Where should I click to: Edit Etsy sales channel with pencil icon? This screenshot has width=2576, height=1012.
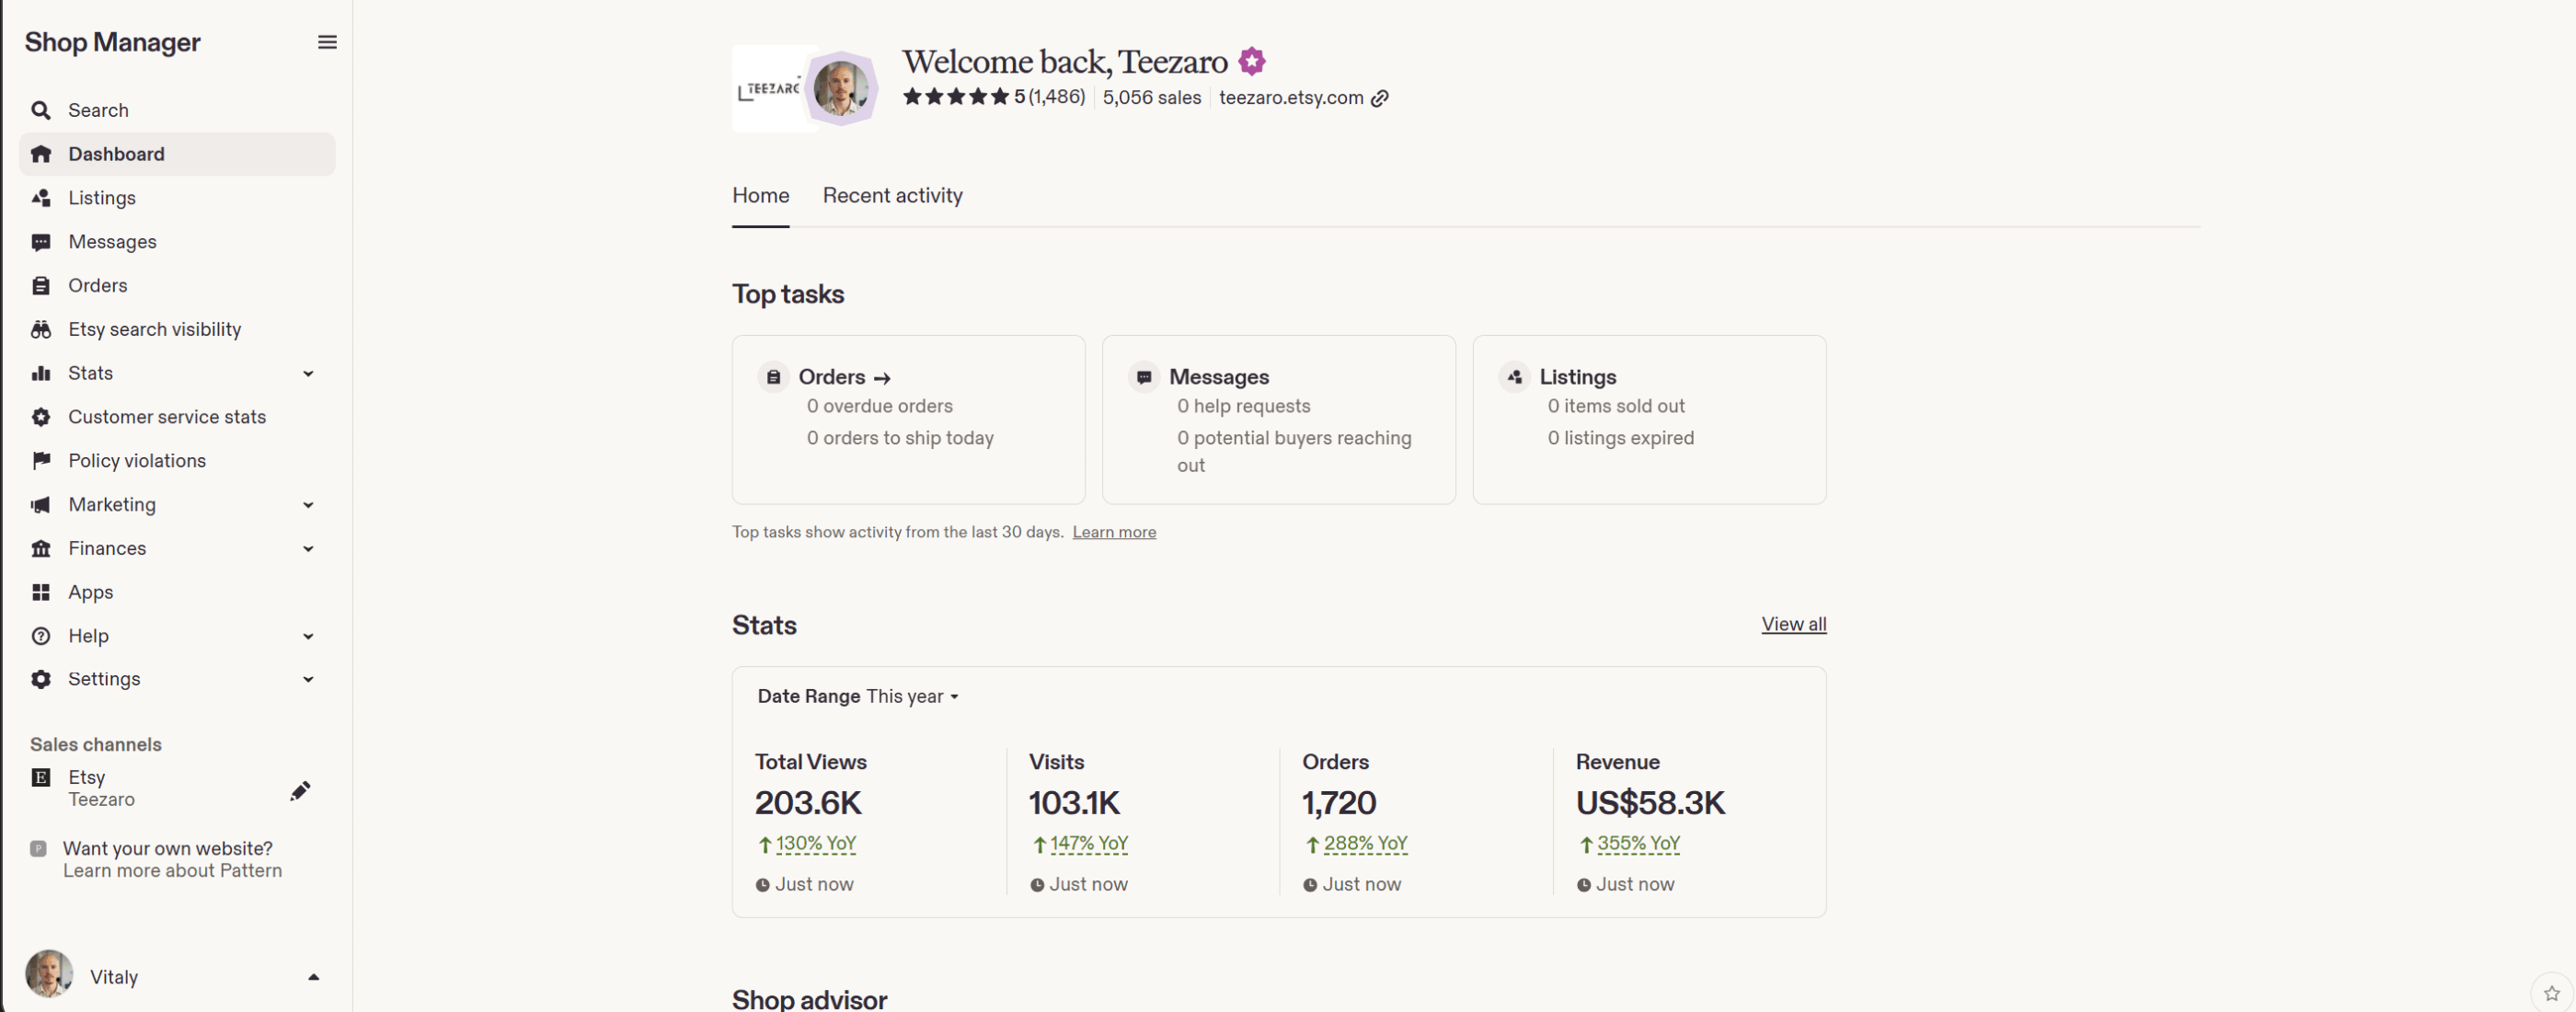pos(300,791)
